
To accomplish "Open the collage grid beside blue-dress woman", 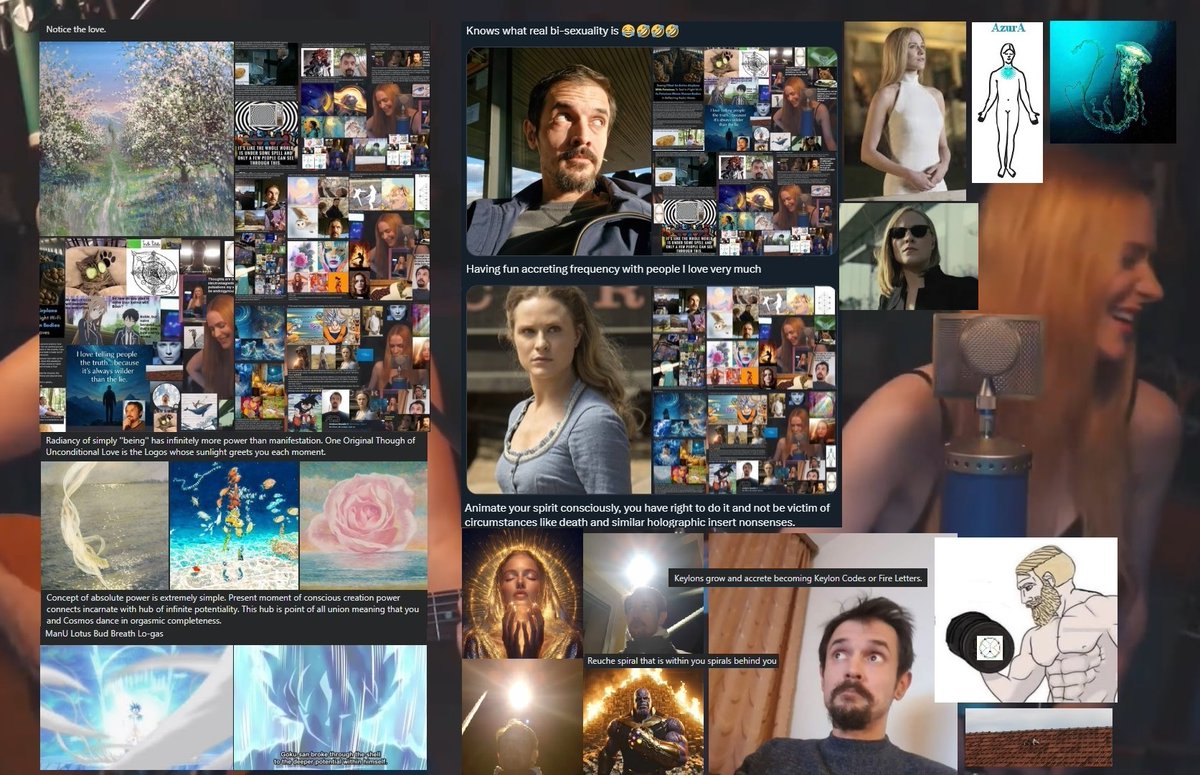I will point(745,390).
